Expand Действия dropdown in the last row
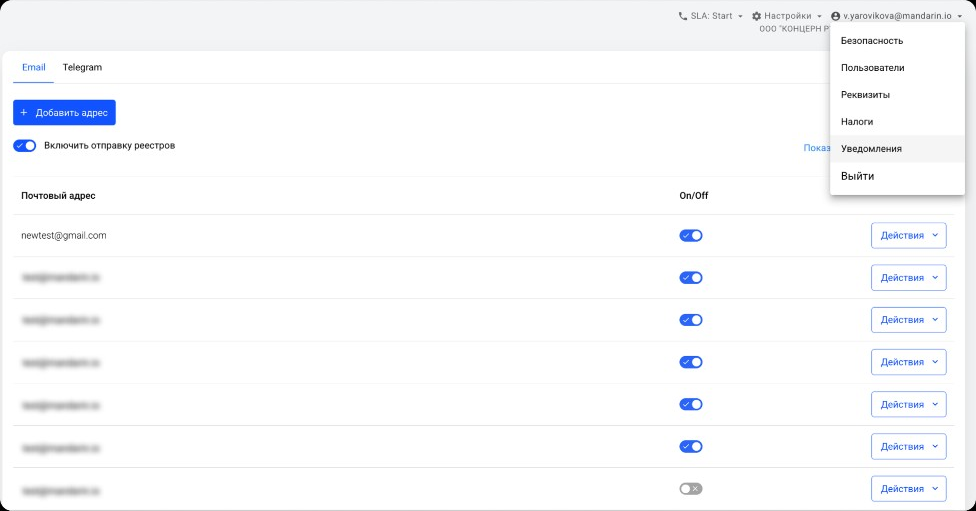The height and width of the screenshot is (511, 976). click(908, 489)
